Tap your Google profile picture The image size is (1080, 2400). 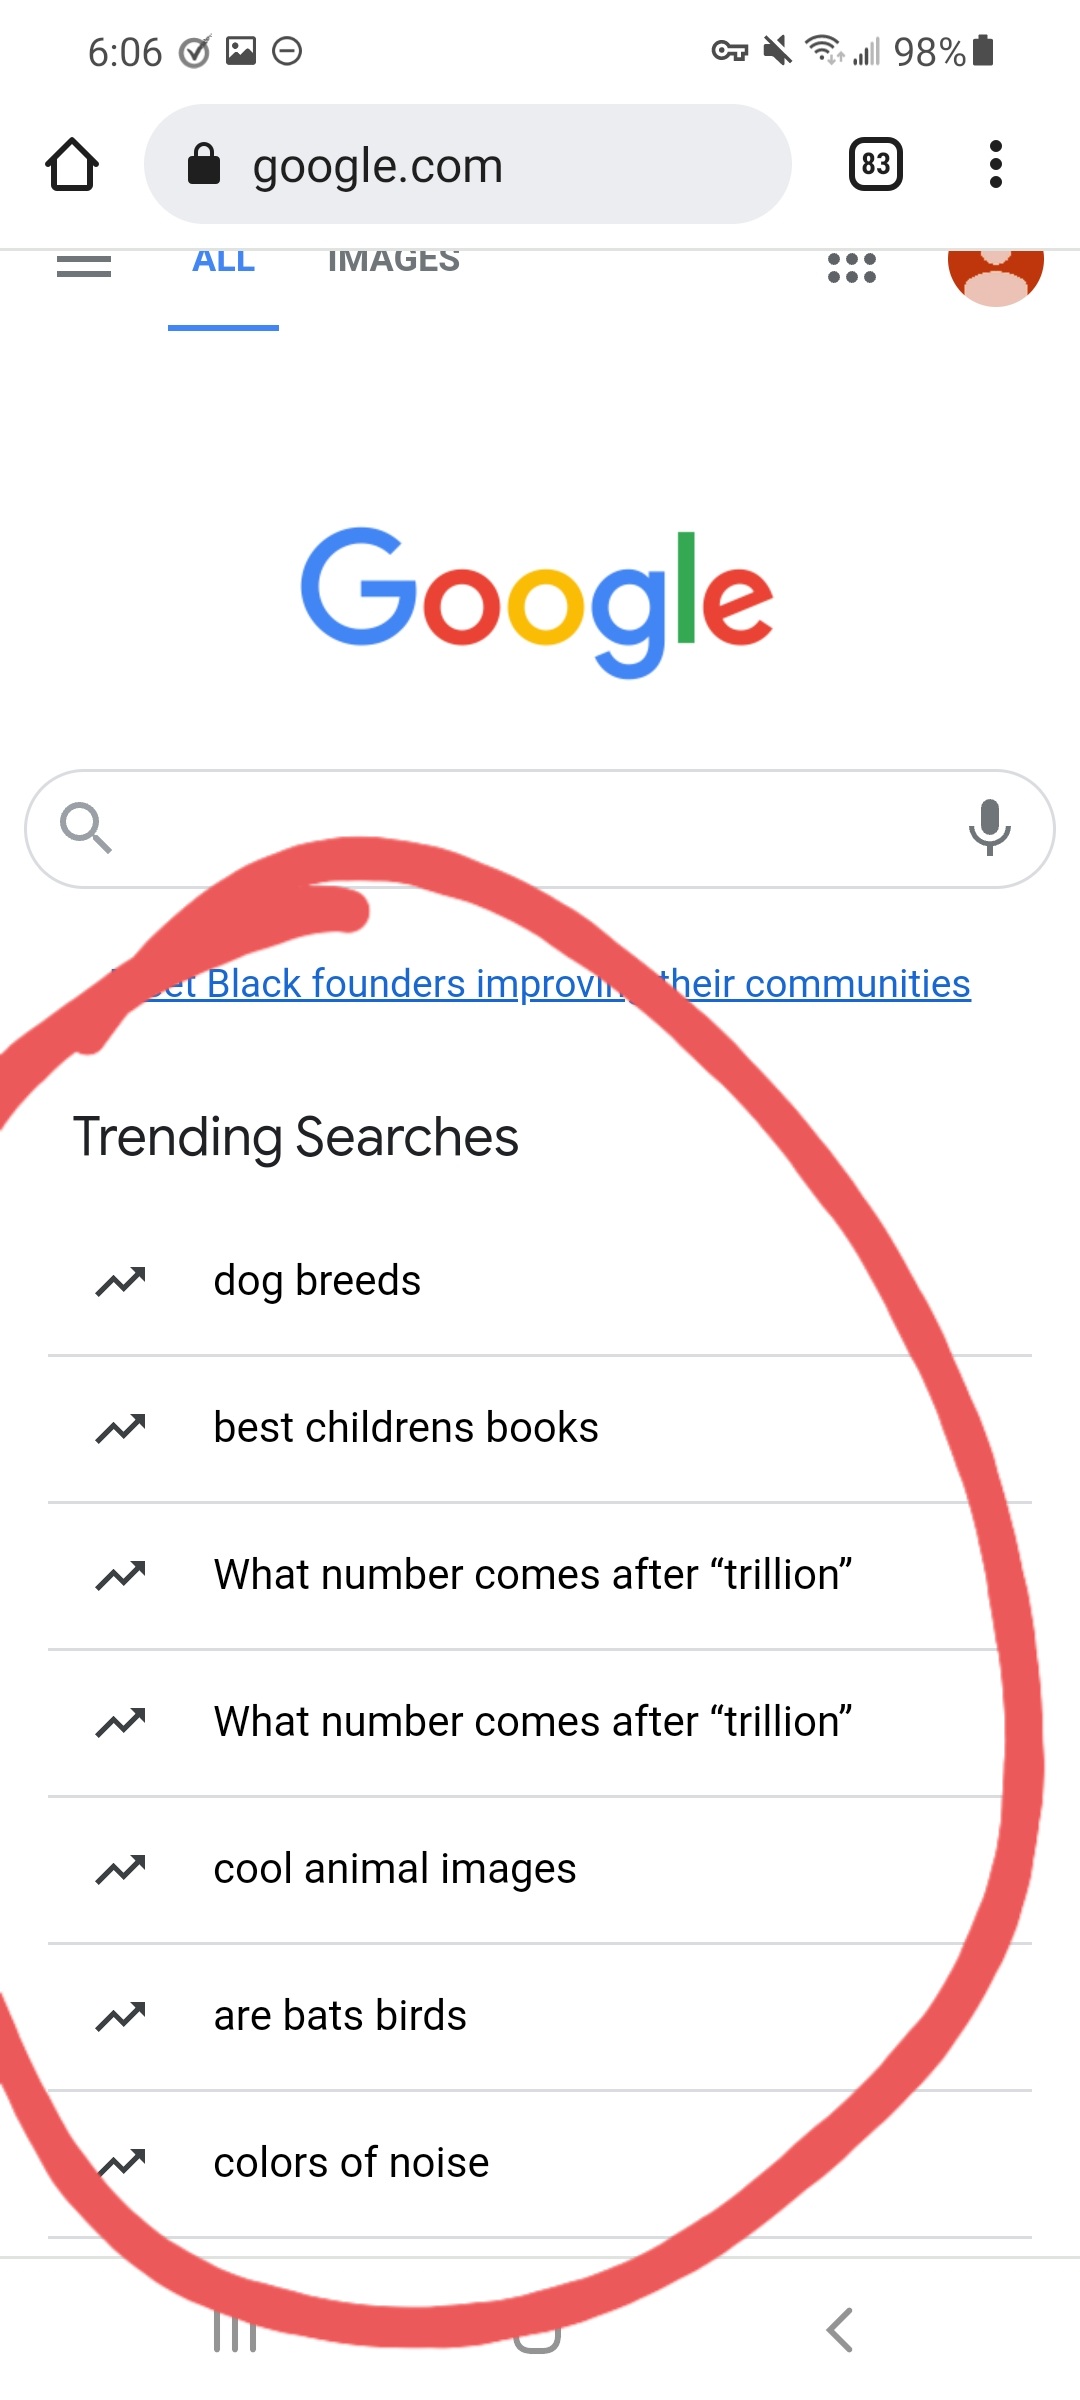[996, 268]
